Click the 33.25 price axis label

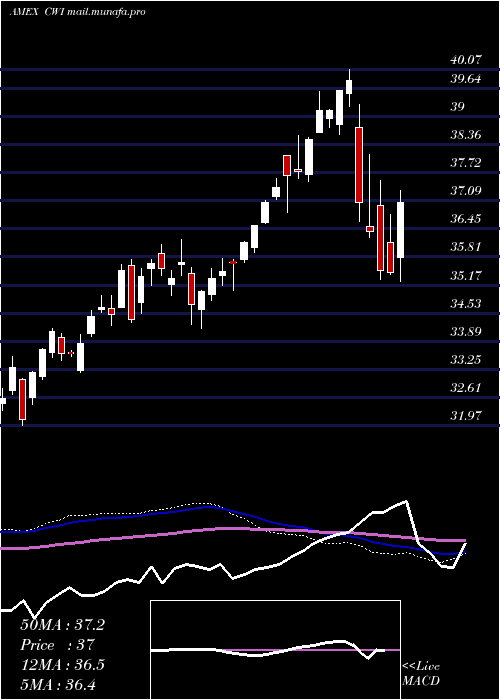(465, 360)
